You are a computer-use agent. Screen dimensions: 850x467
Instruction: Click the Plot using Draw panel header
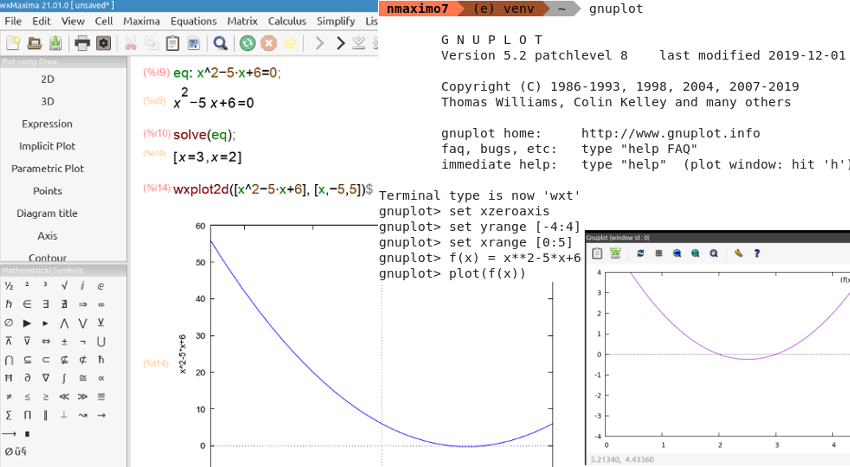pyautogui.click(x=63, y=61)
